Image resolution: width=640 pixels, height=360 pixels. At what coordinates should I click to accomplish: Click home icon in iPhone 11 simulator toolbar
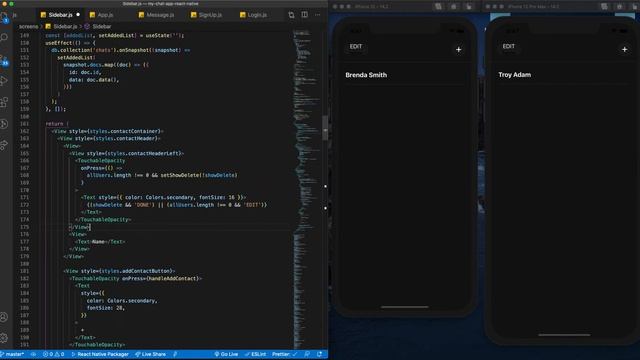[x=453, y=7]
